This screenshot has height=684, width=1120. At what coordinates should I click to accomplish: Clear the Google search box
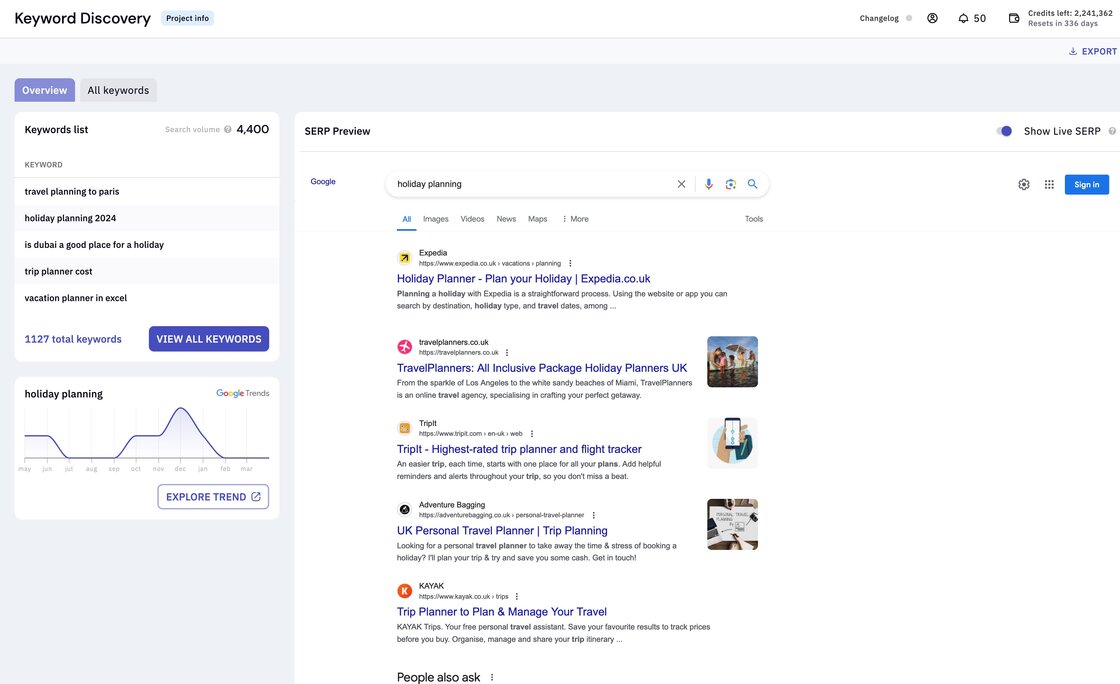point(681,184)
